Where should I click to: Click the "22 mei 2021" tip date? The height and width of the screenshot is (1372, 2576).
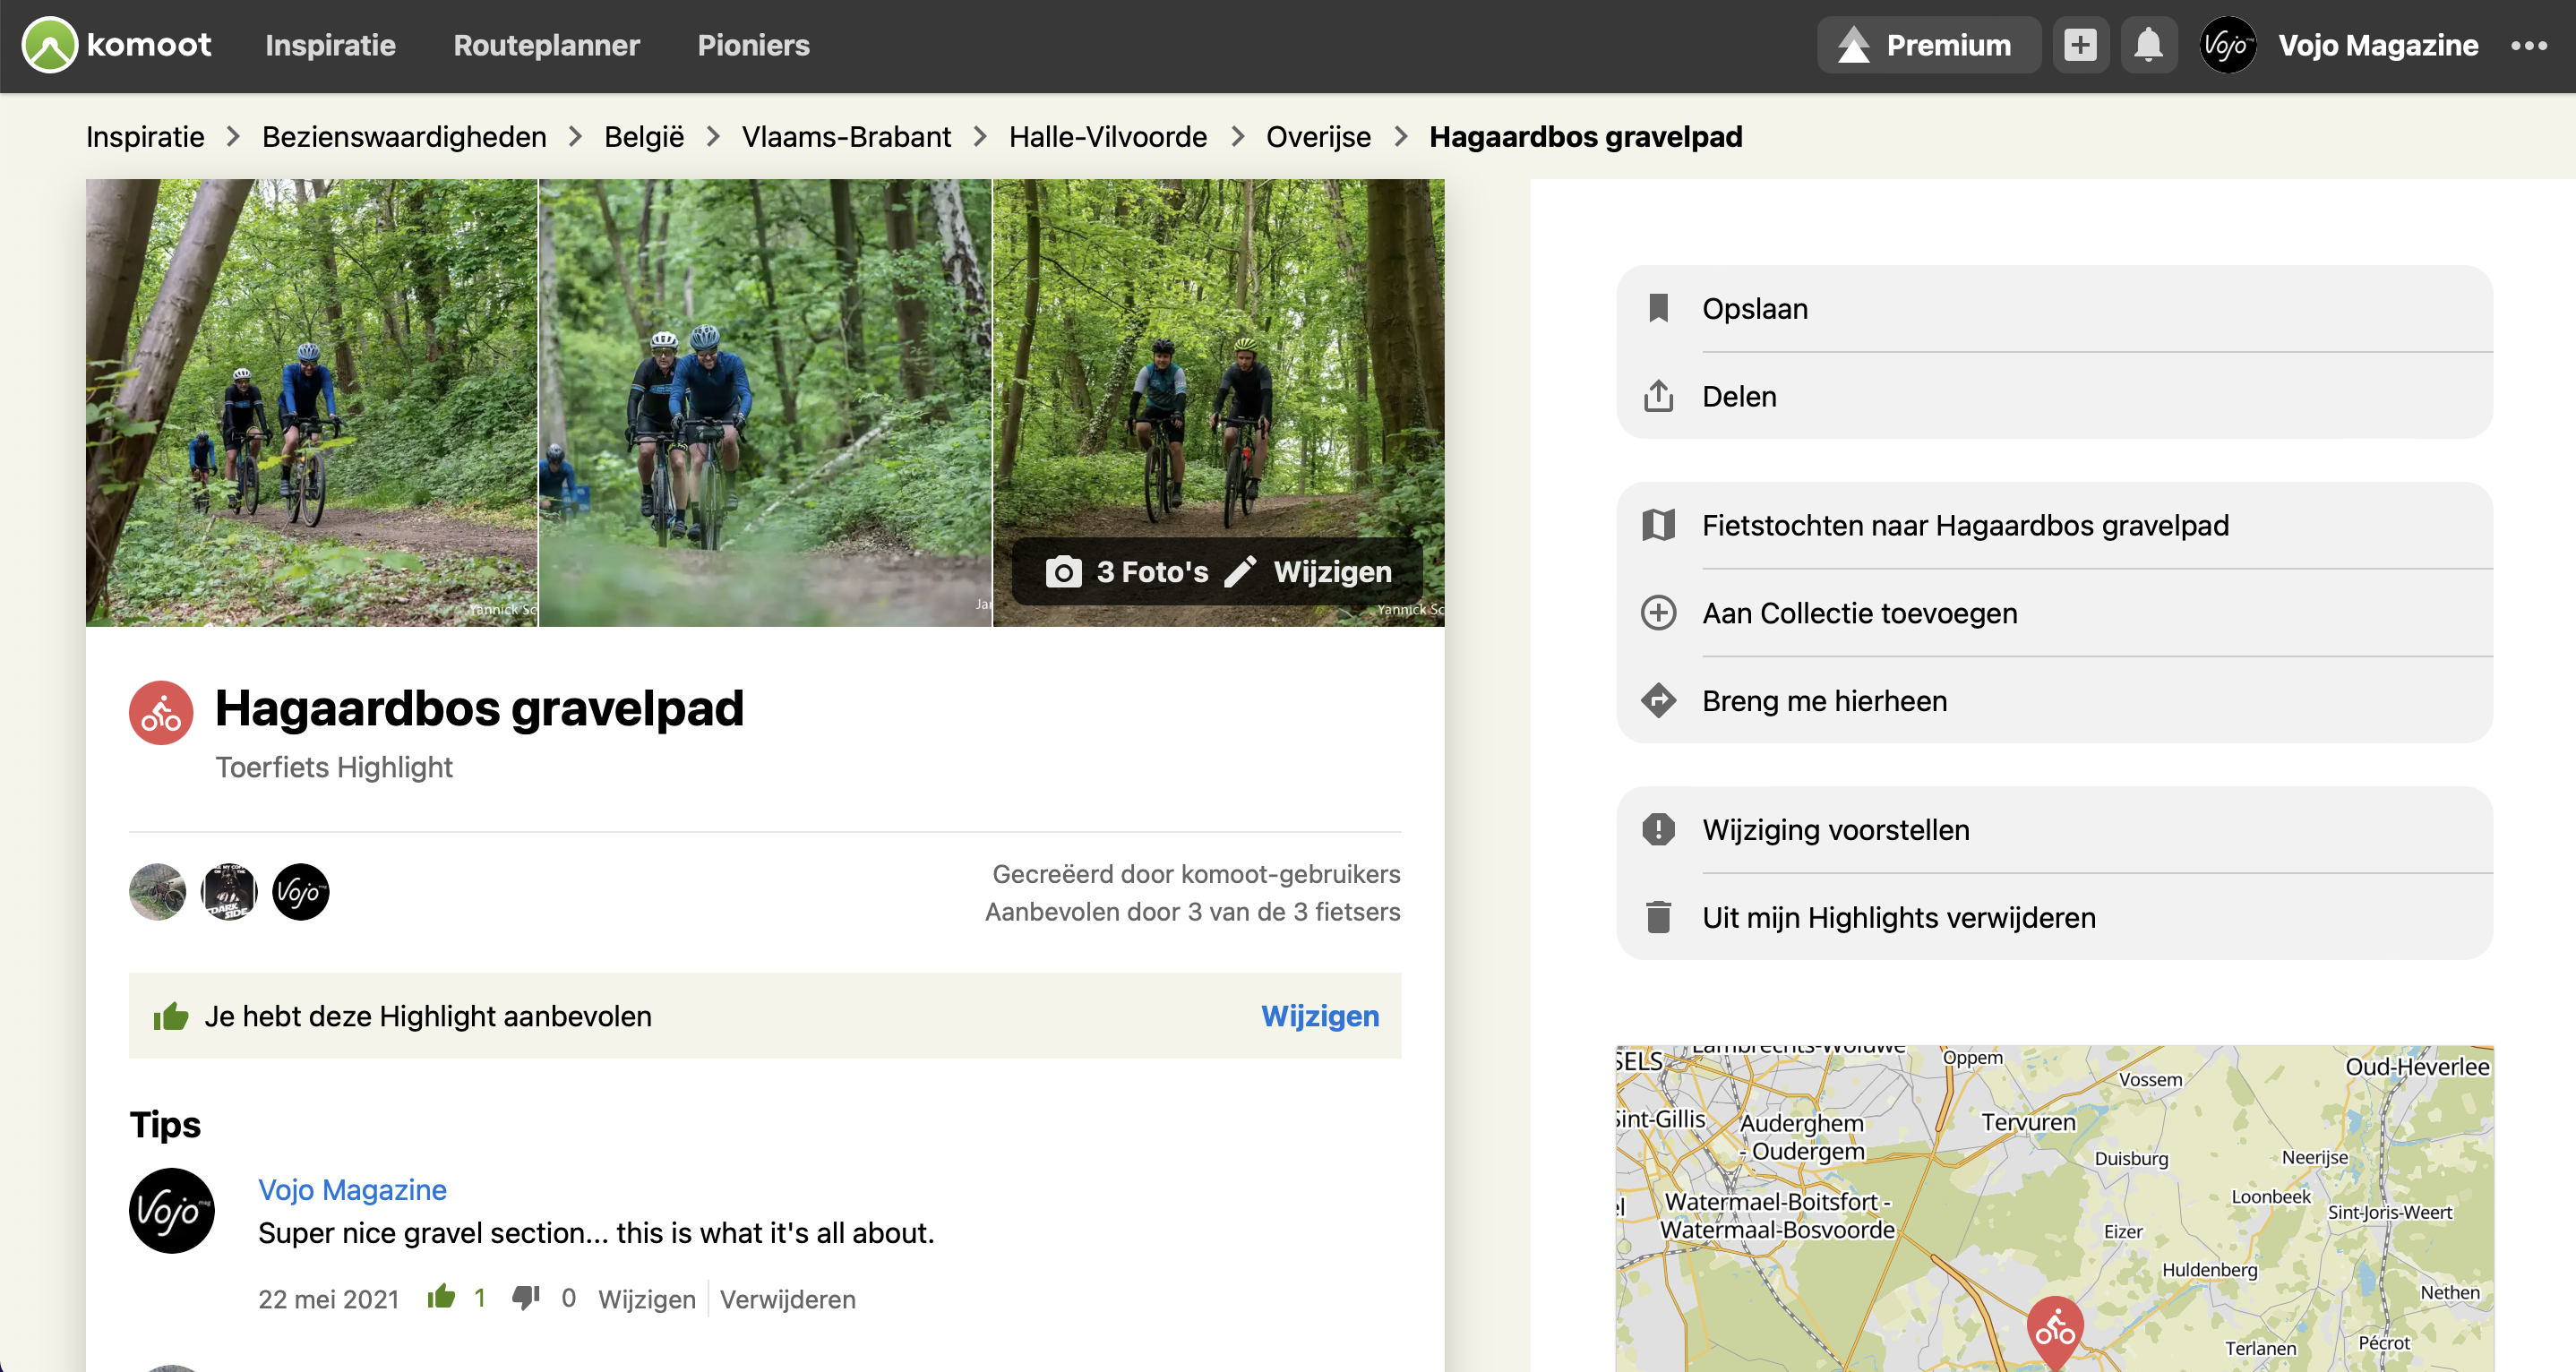tap(328, 1299)
